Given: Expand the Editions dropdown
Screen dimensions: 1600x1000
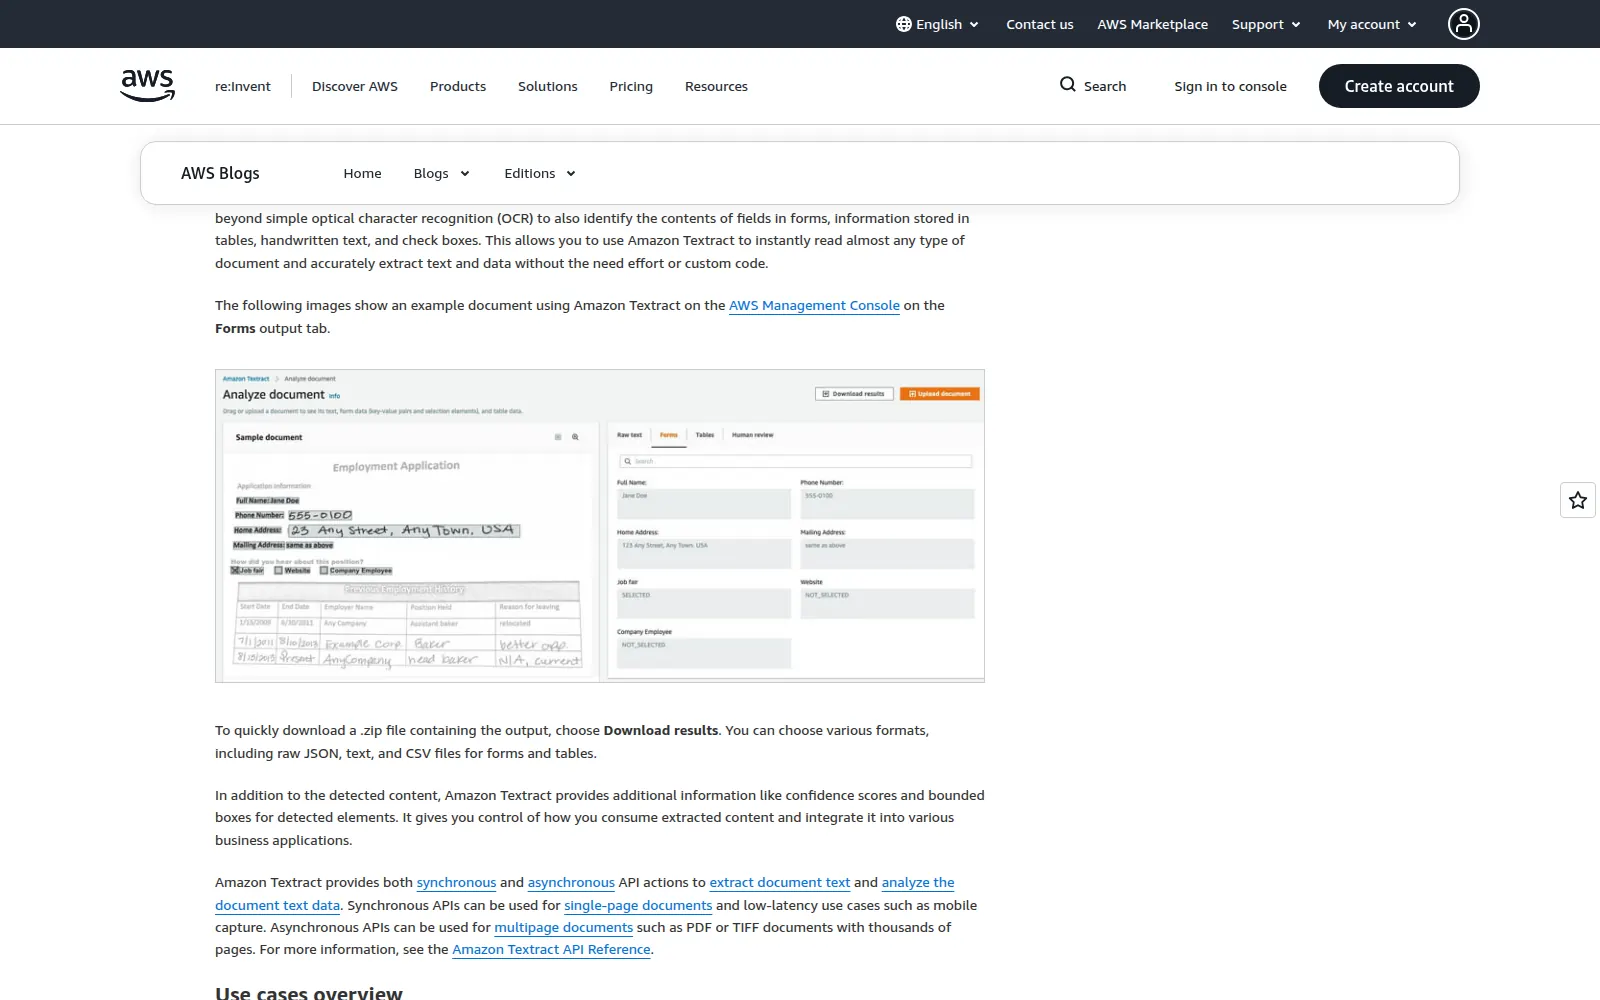Looking at the screenshot, I should 540,173.
